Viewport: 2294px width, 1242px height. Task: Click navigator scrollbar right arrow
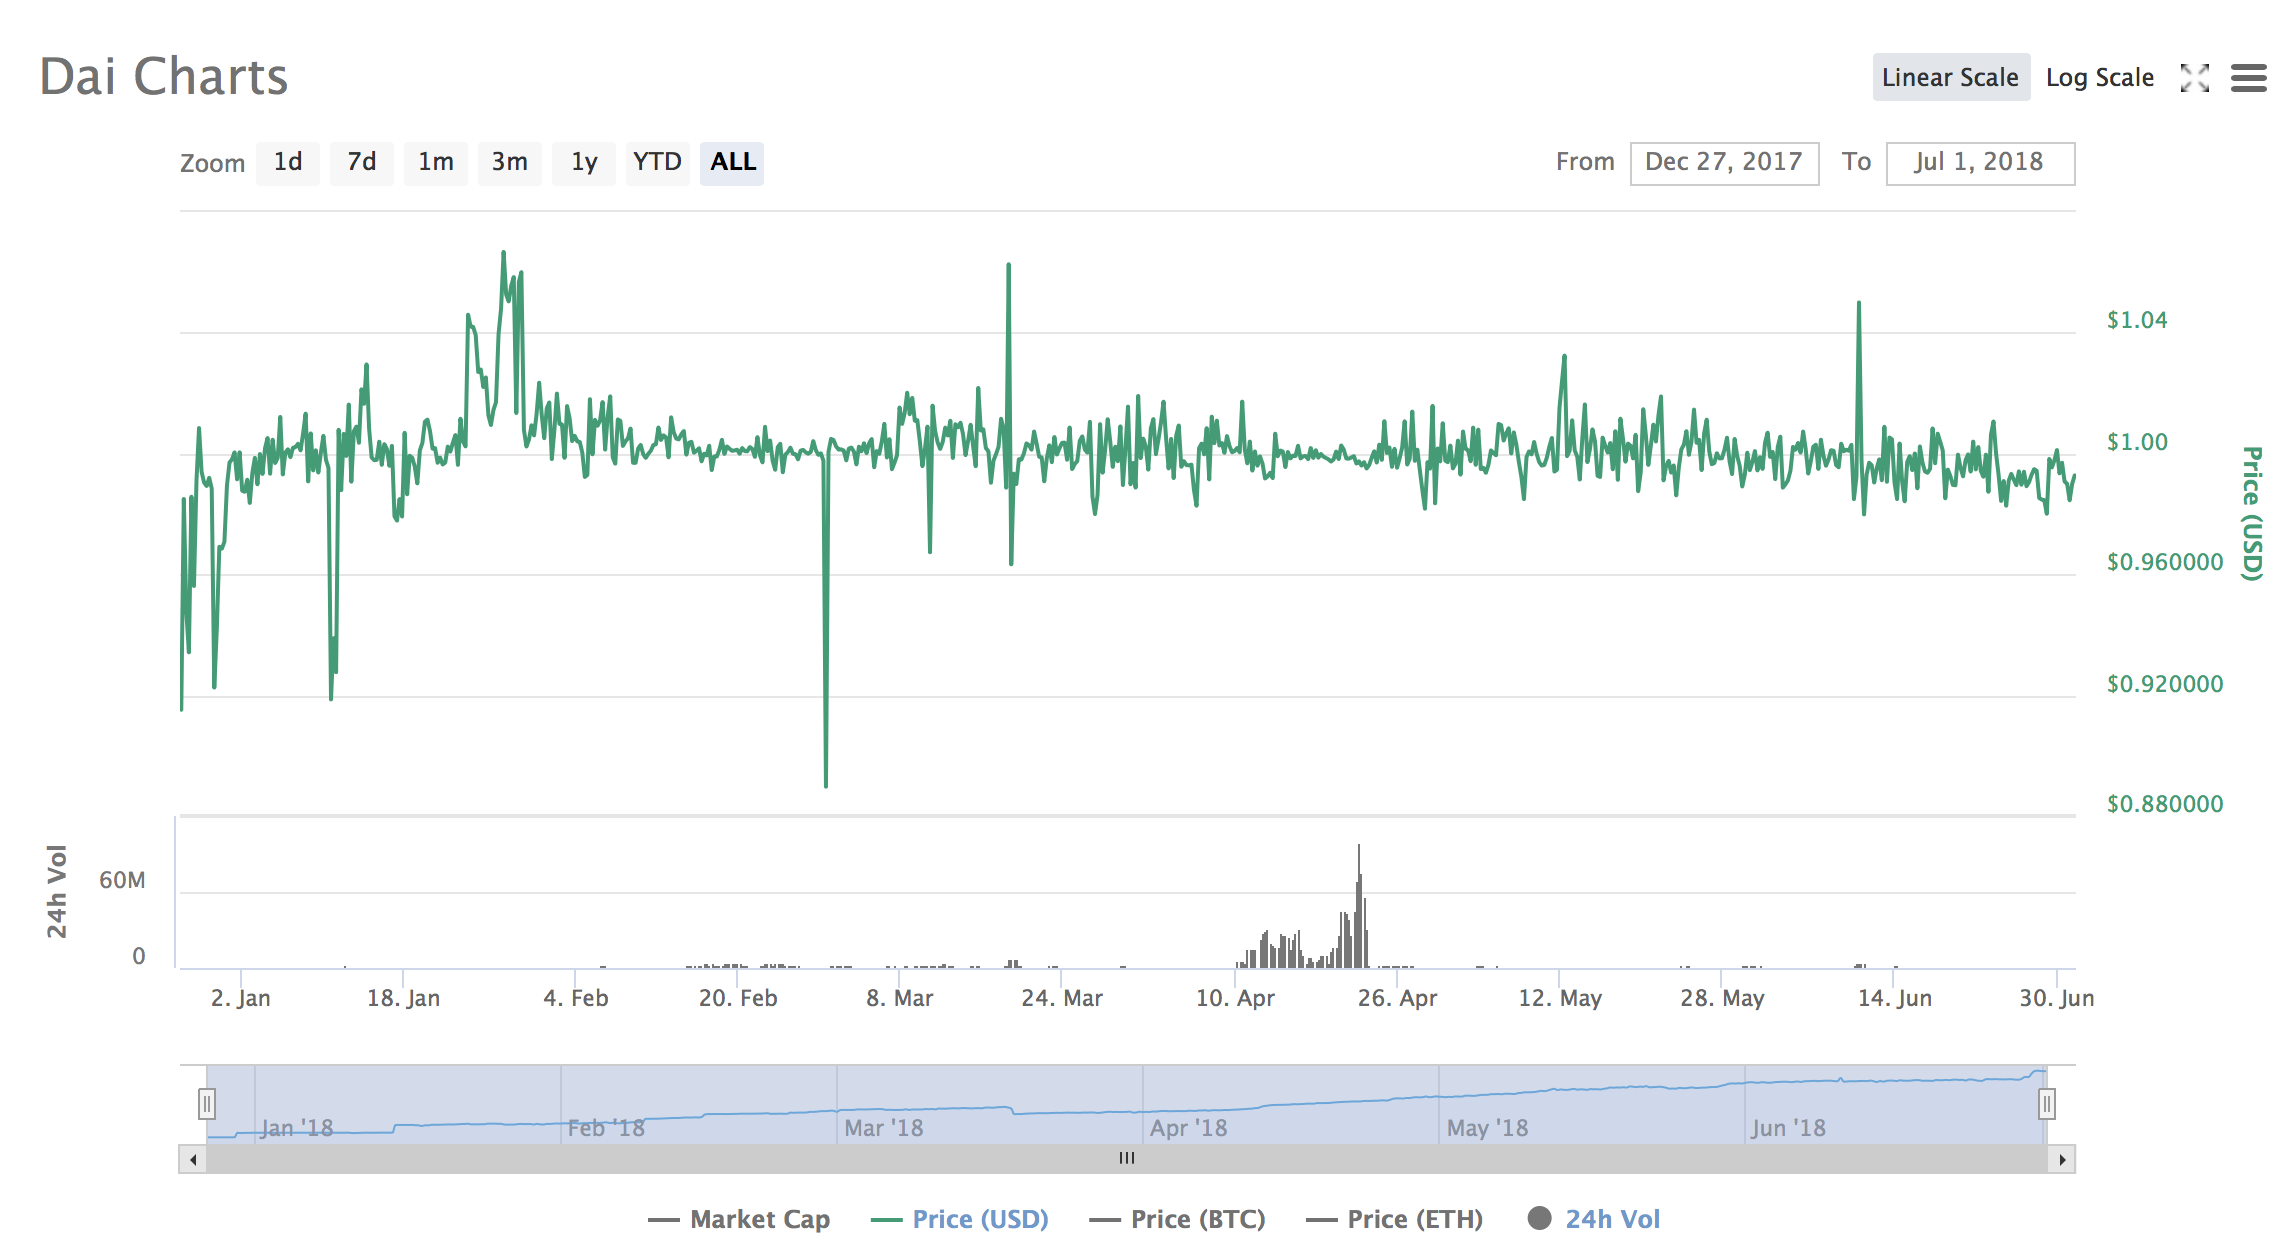click(2061, 1159)
